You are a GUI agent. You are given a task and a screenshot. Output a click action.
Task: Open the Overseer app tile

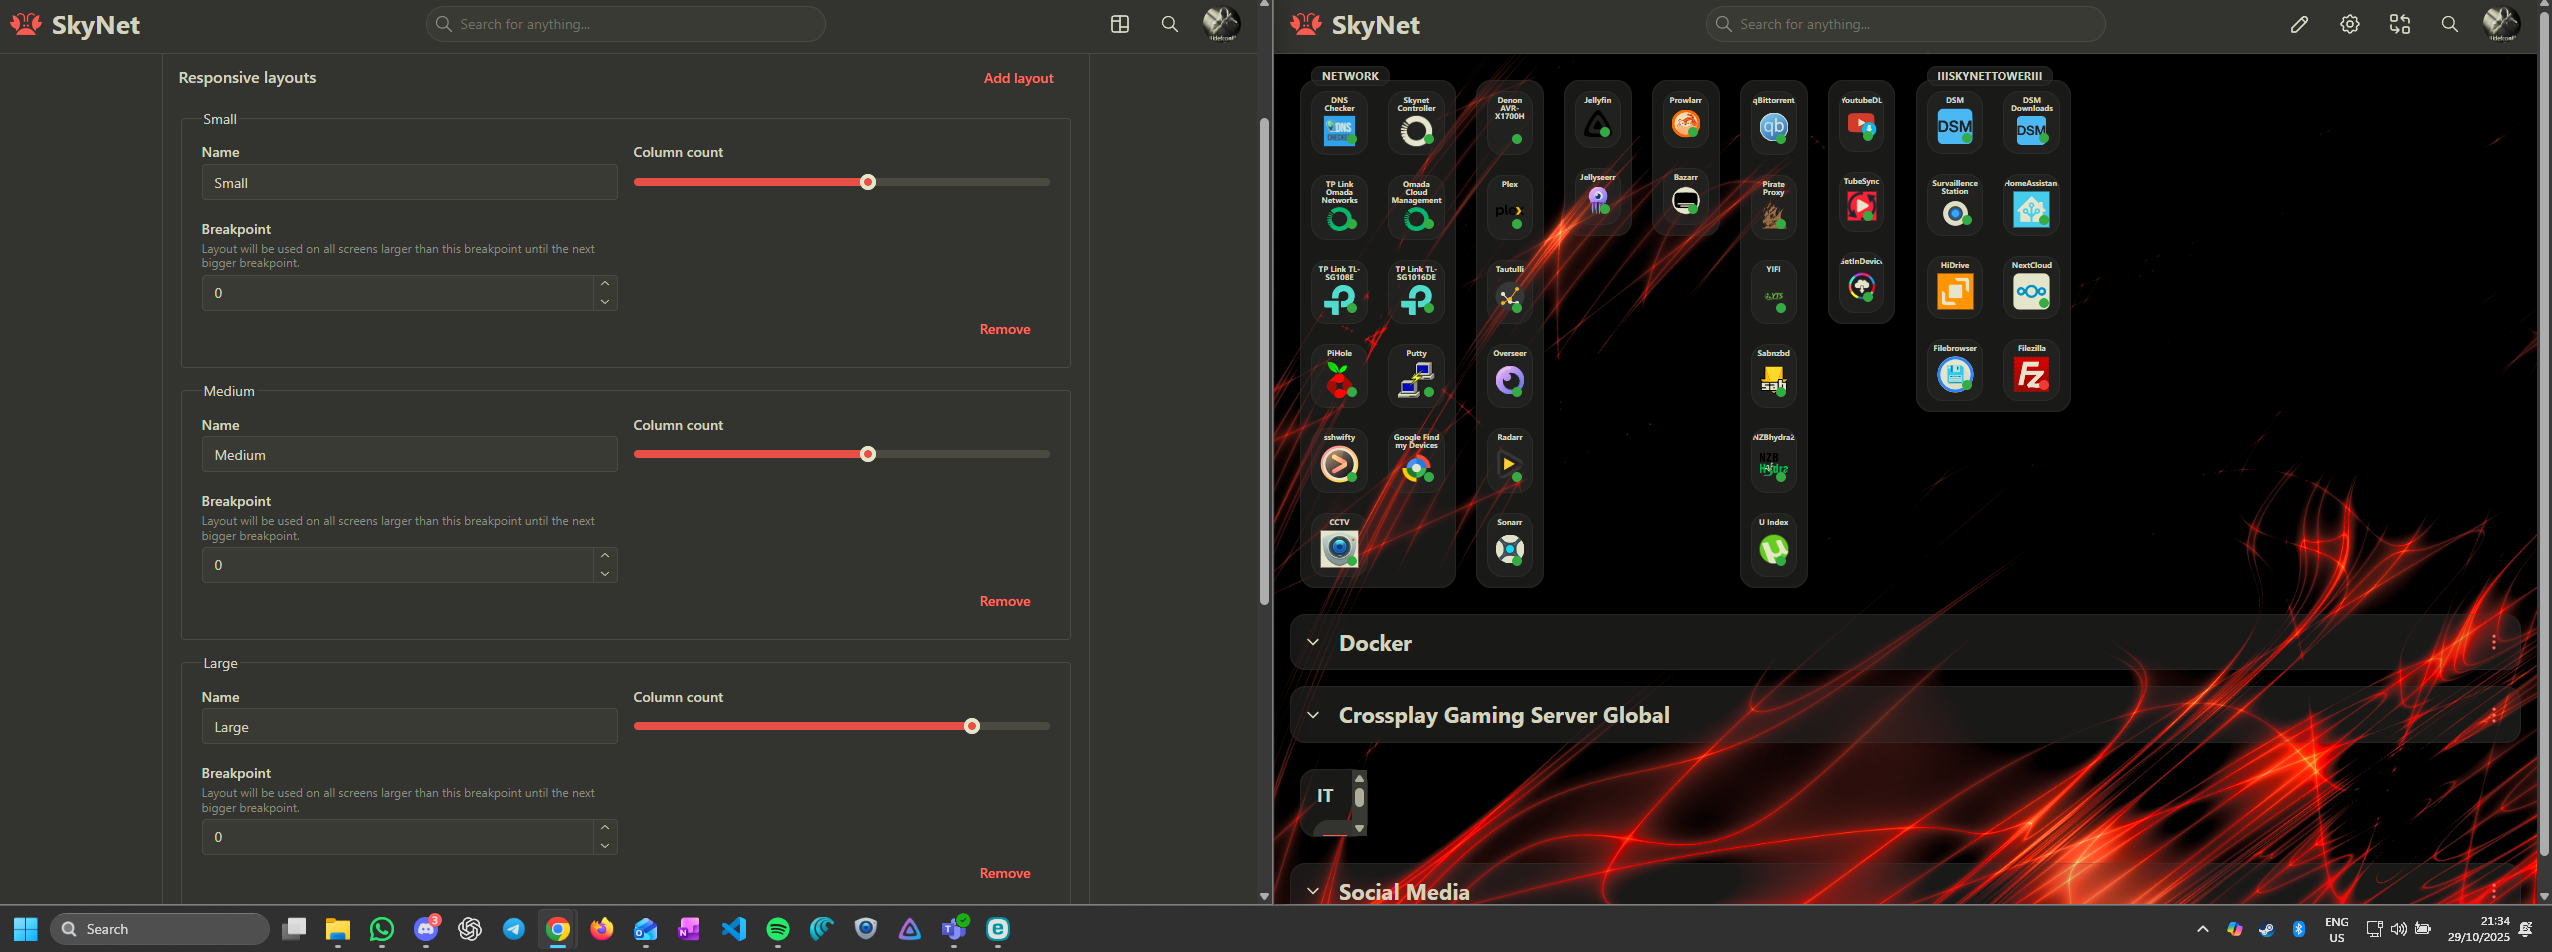pyautogui.click(x=1509, y=375)
